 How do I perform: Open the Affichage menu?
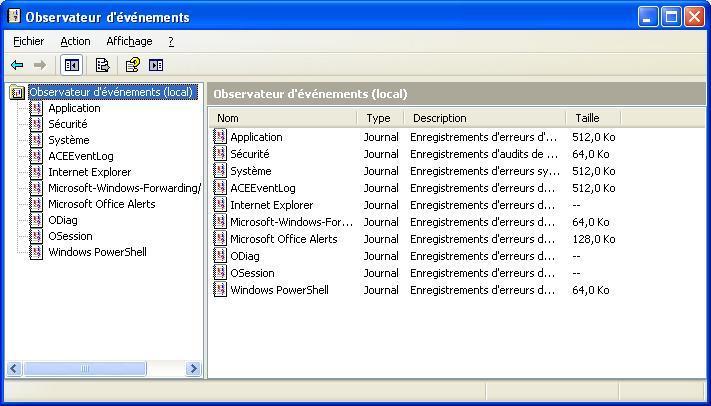(129, 41)
